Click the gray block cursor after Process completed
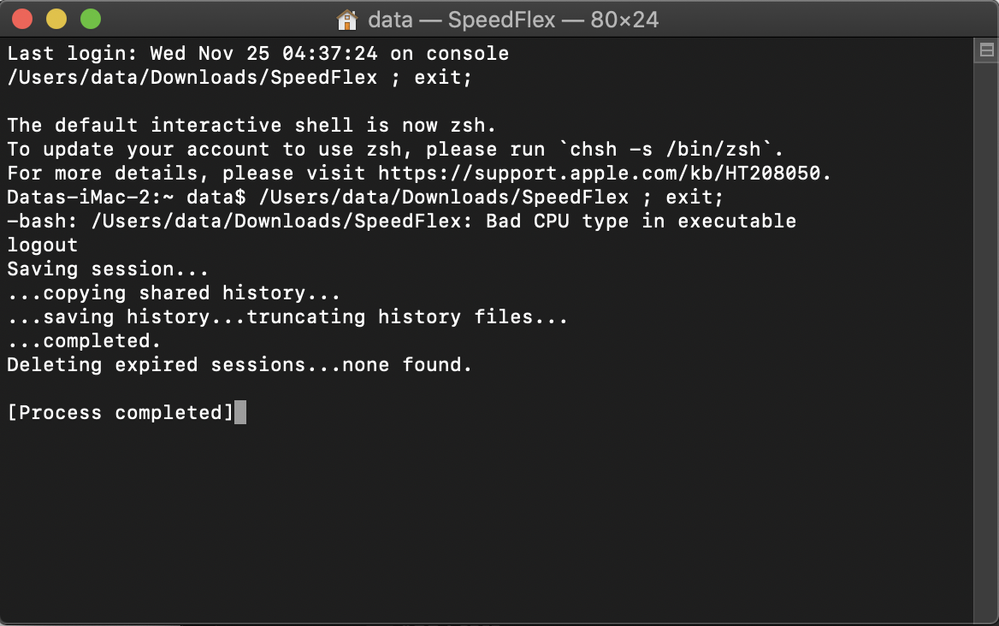Screen dimensions: 999x626 click(240, 413)
